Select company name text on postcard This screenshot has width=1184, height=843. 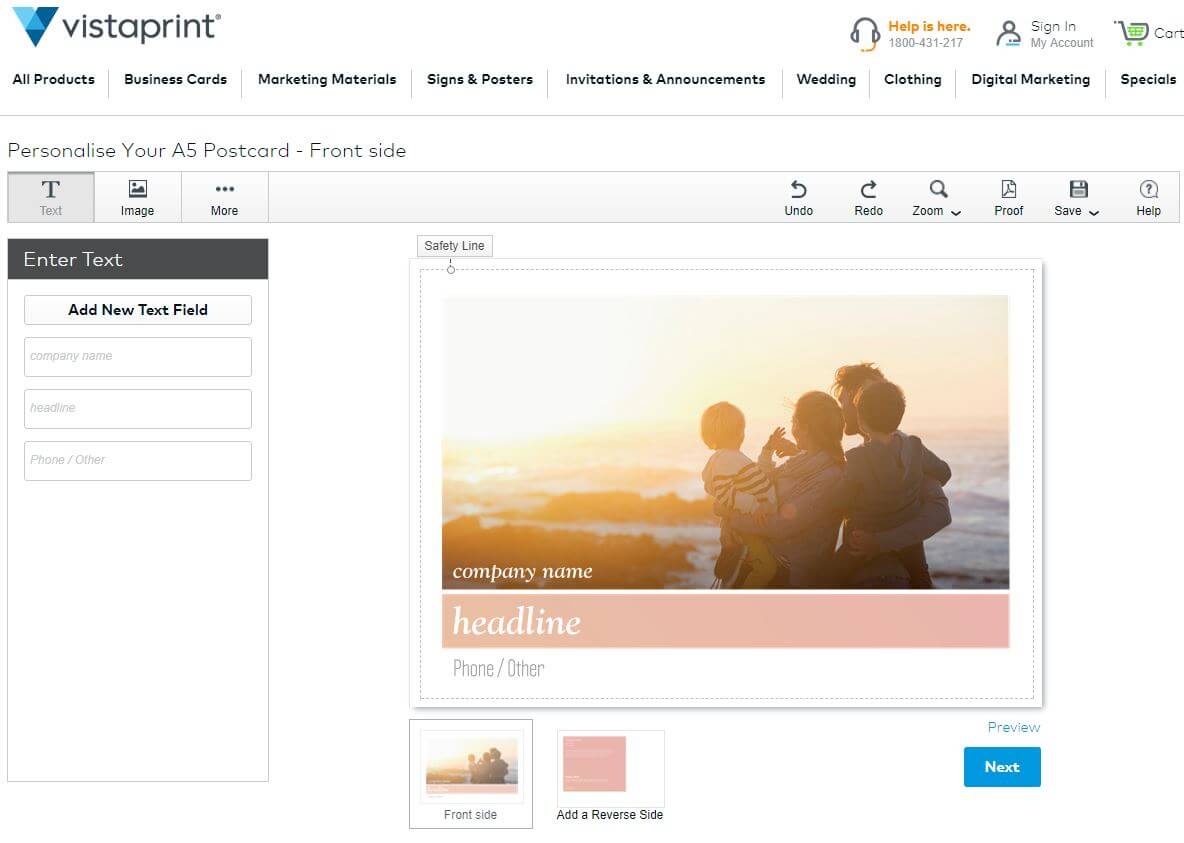[522, 572]
